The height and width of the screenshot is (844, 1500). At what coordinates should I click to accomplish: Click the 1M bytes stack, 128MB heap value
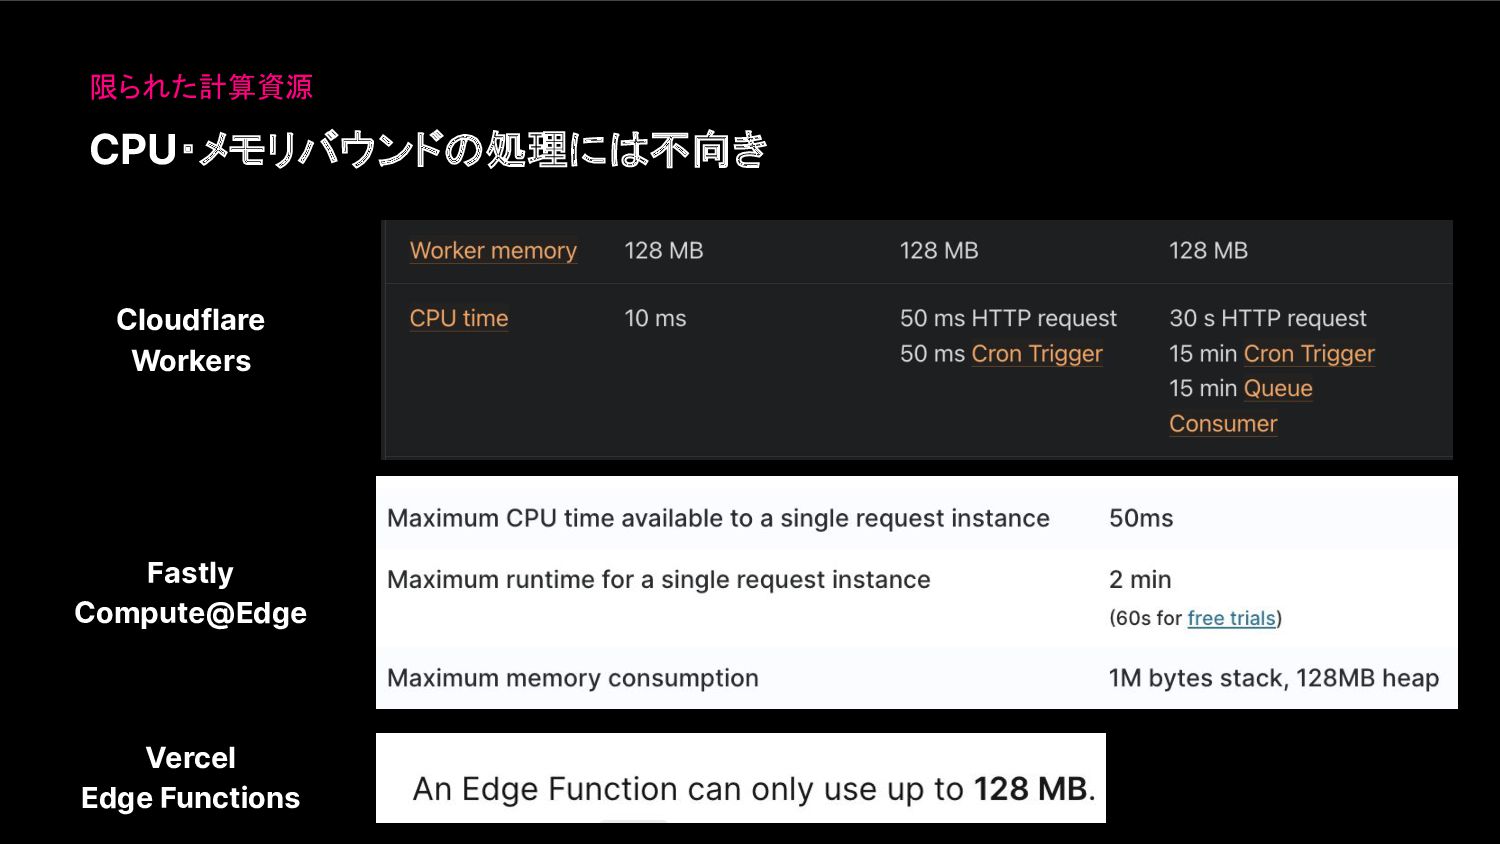click(1273, 678)
